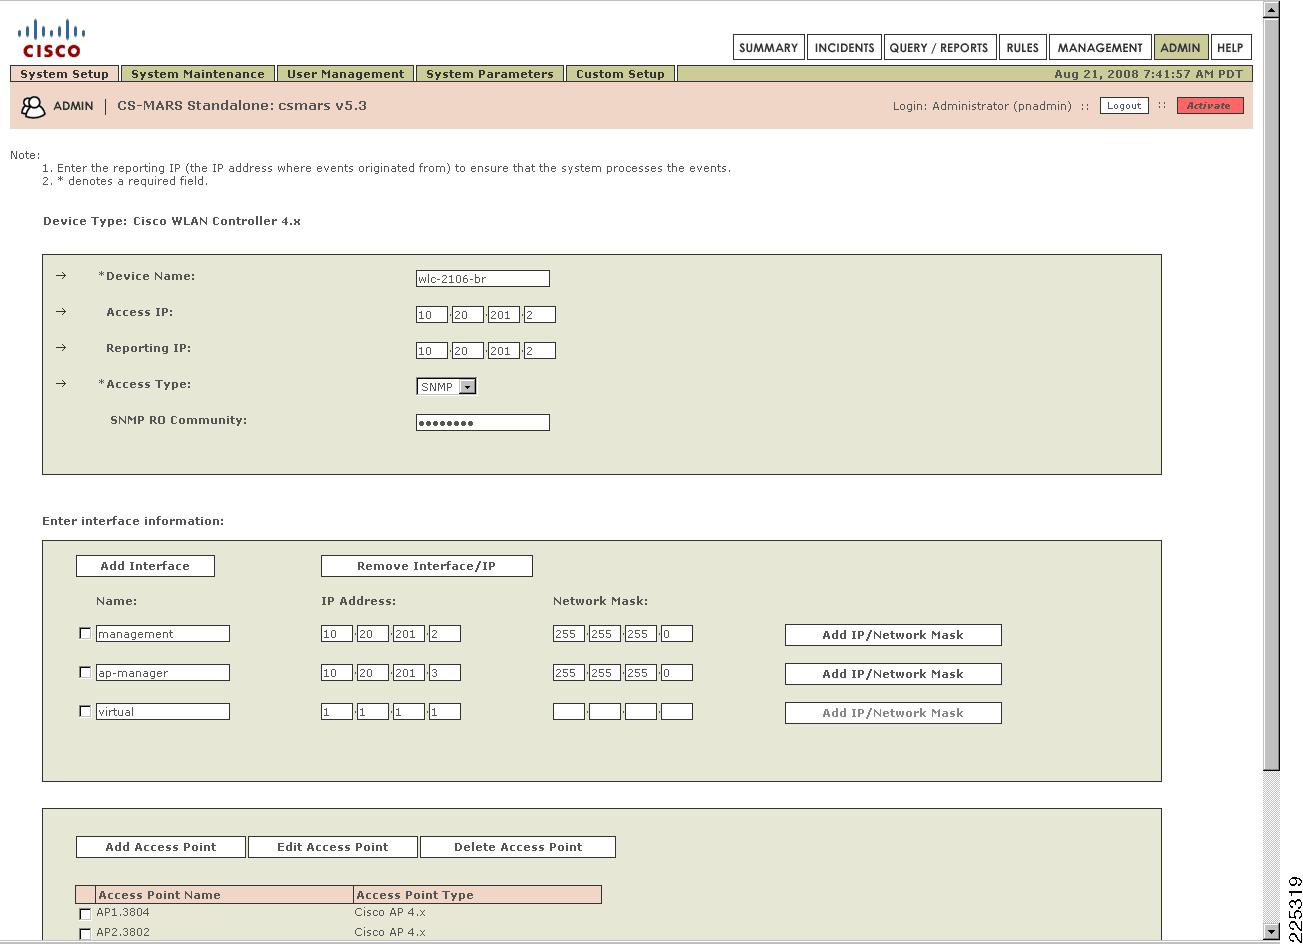The height and width of the screenshot is (944, 1303).
Task: Click the first octet of Access IP
Action: tap(432, 315)
